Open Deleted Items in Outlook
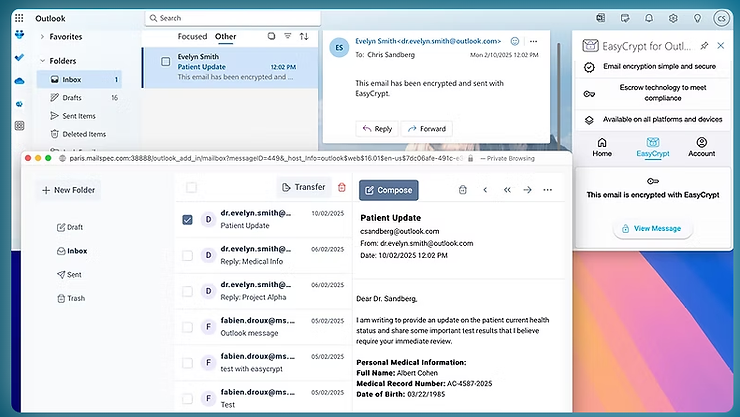 click(x=79, y=134)
